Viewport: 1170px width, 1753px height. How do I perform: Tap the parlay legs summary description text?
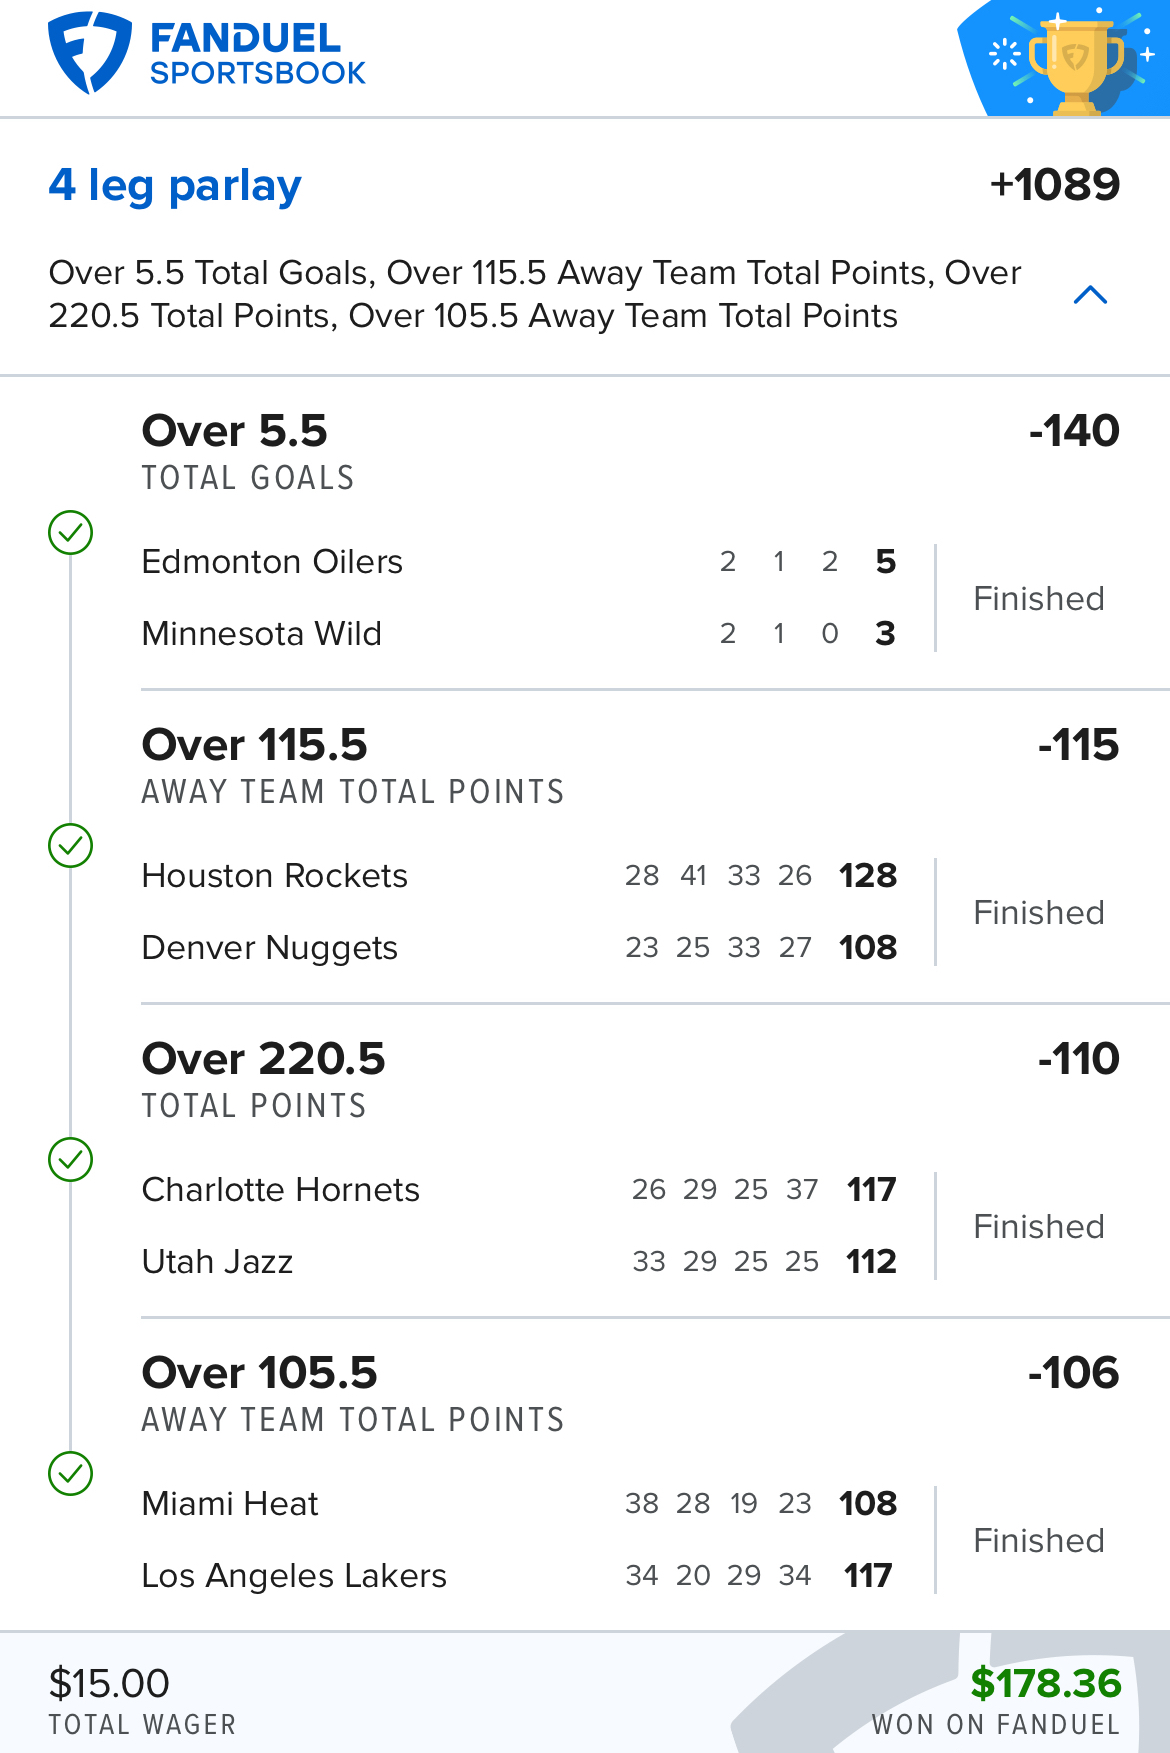pyautogui.click(x=535, y=294)
